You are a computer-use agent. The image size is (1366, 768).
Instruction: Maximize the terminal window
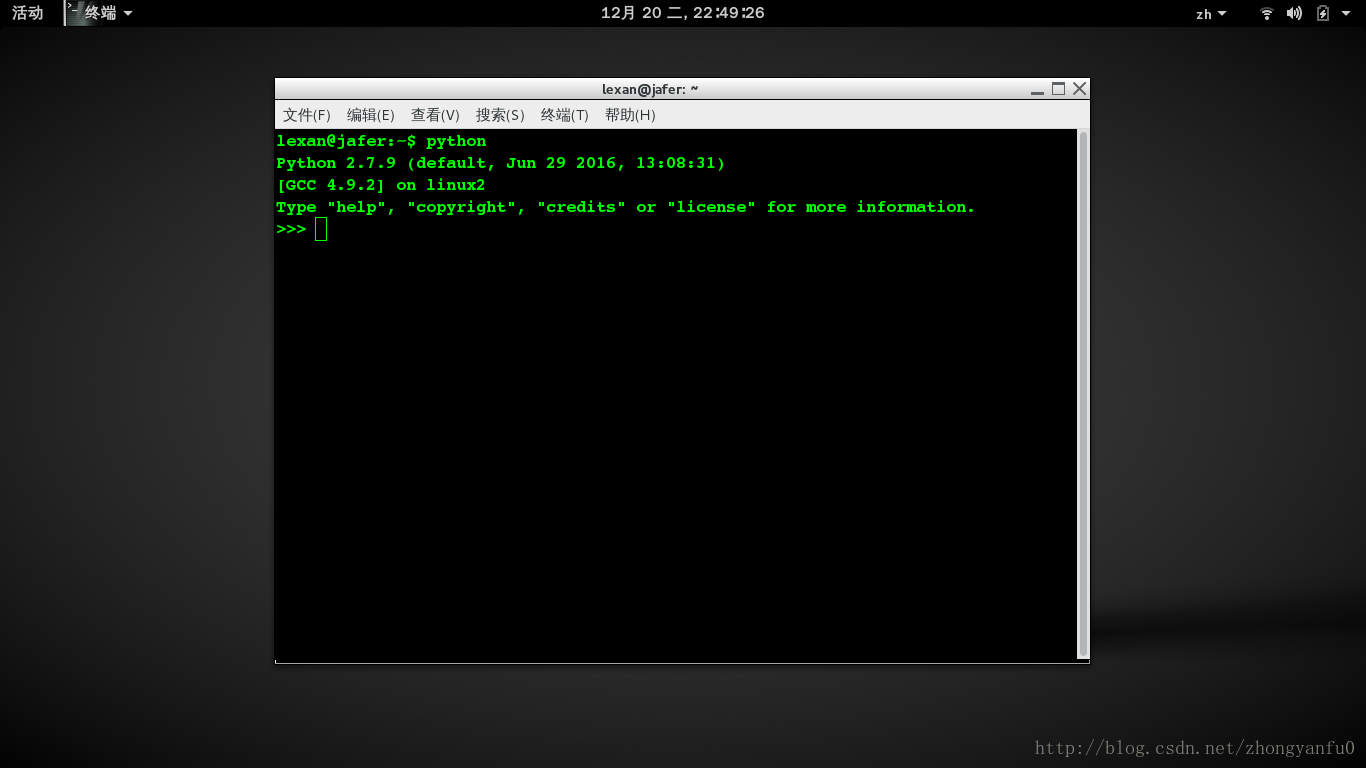(x=1058, y=89)
